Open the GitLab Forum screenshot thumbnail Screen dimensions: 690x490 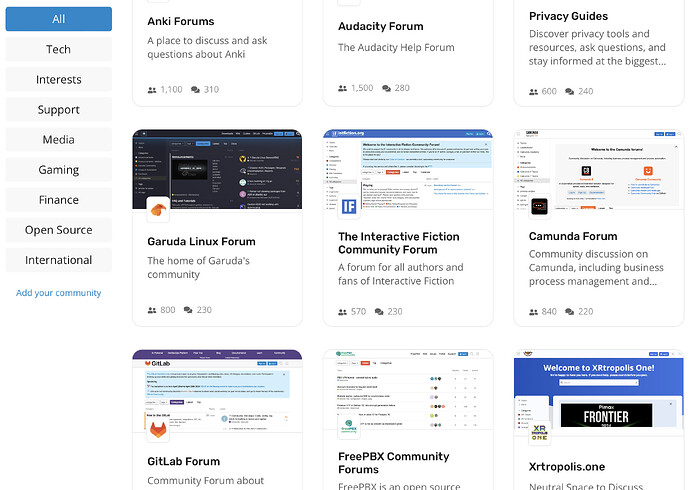pyautogui.click(x=217, y=390)
